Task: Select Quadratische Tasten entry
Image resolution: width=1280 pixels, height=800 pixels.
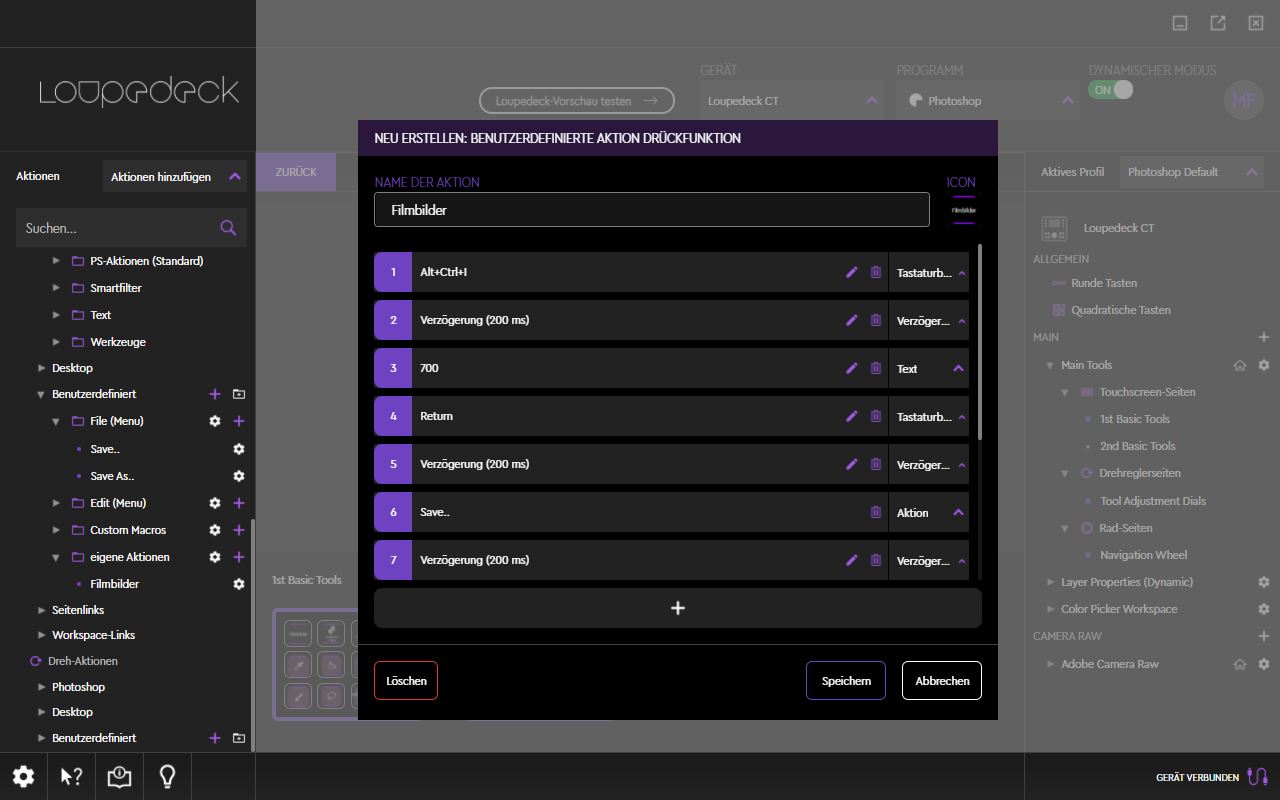Action: pyautogui.click(x=1121, y=310)
